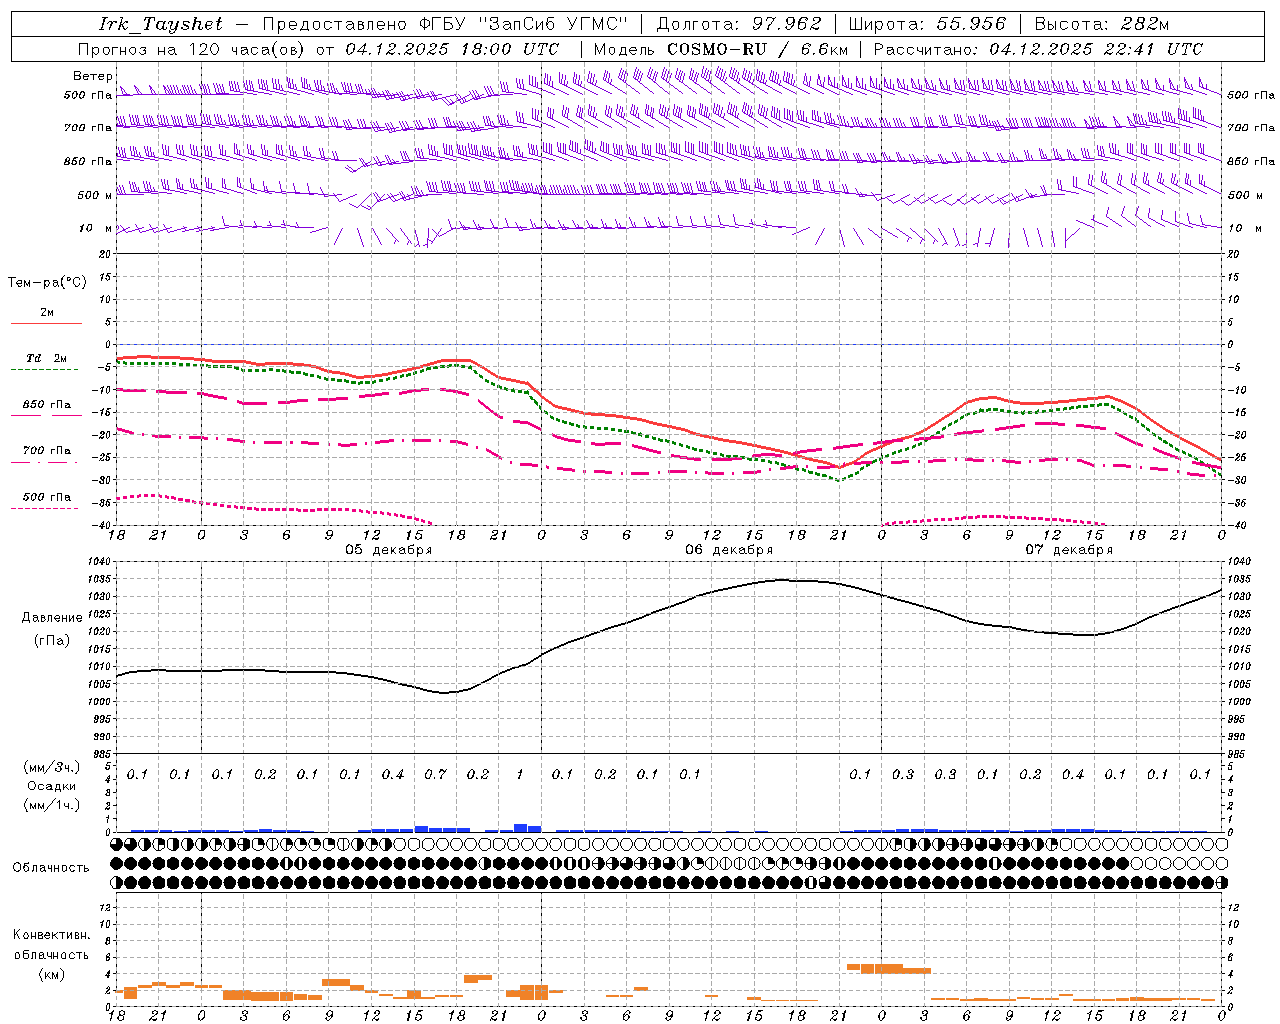
Task: Click the station title Irk_Tayshet
Action: tap(160, 24)
